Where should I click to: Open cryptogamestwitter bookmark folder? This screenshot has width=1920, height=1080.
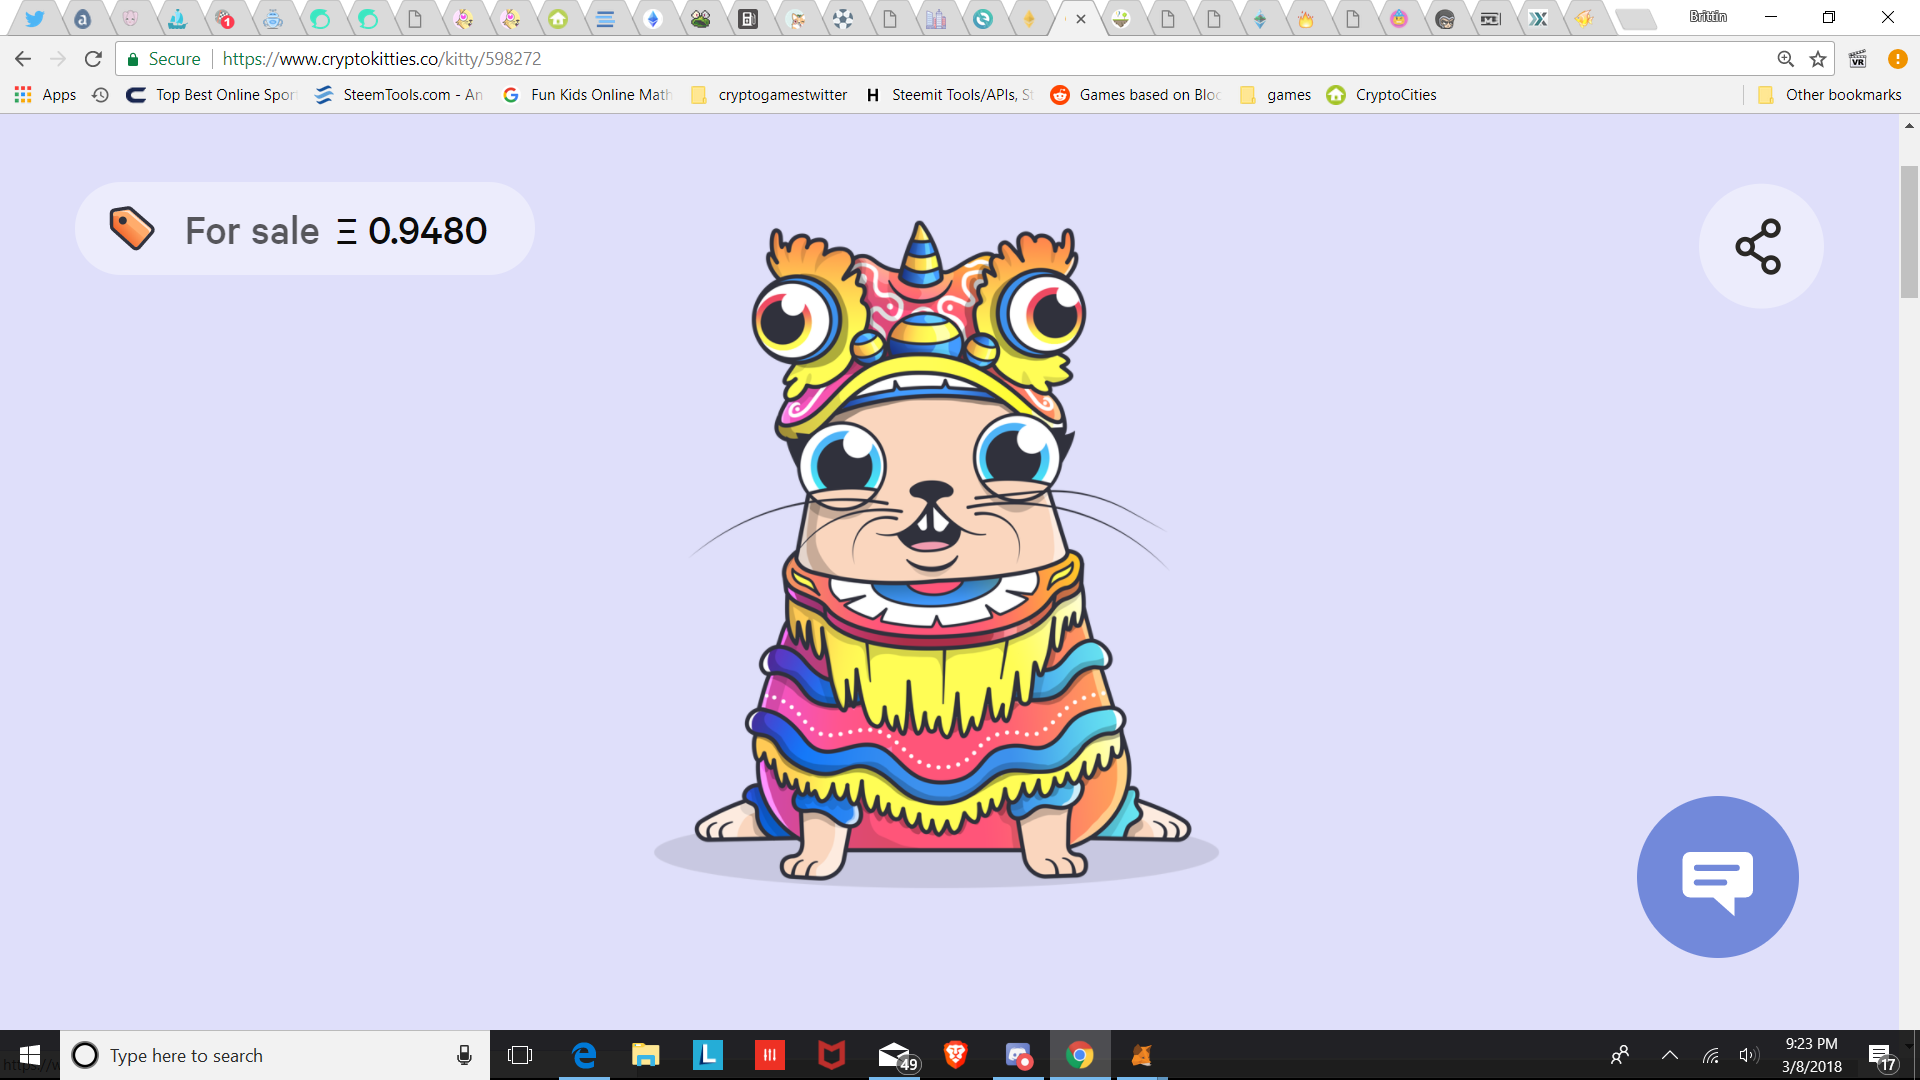[x=769, y=95]
